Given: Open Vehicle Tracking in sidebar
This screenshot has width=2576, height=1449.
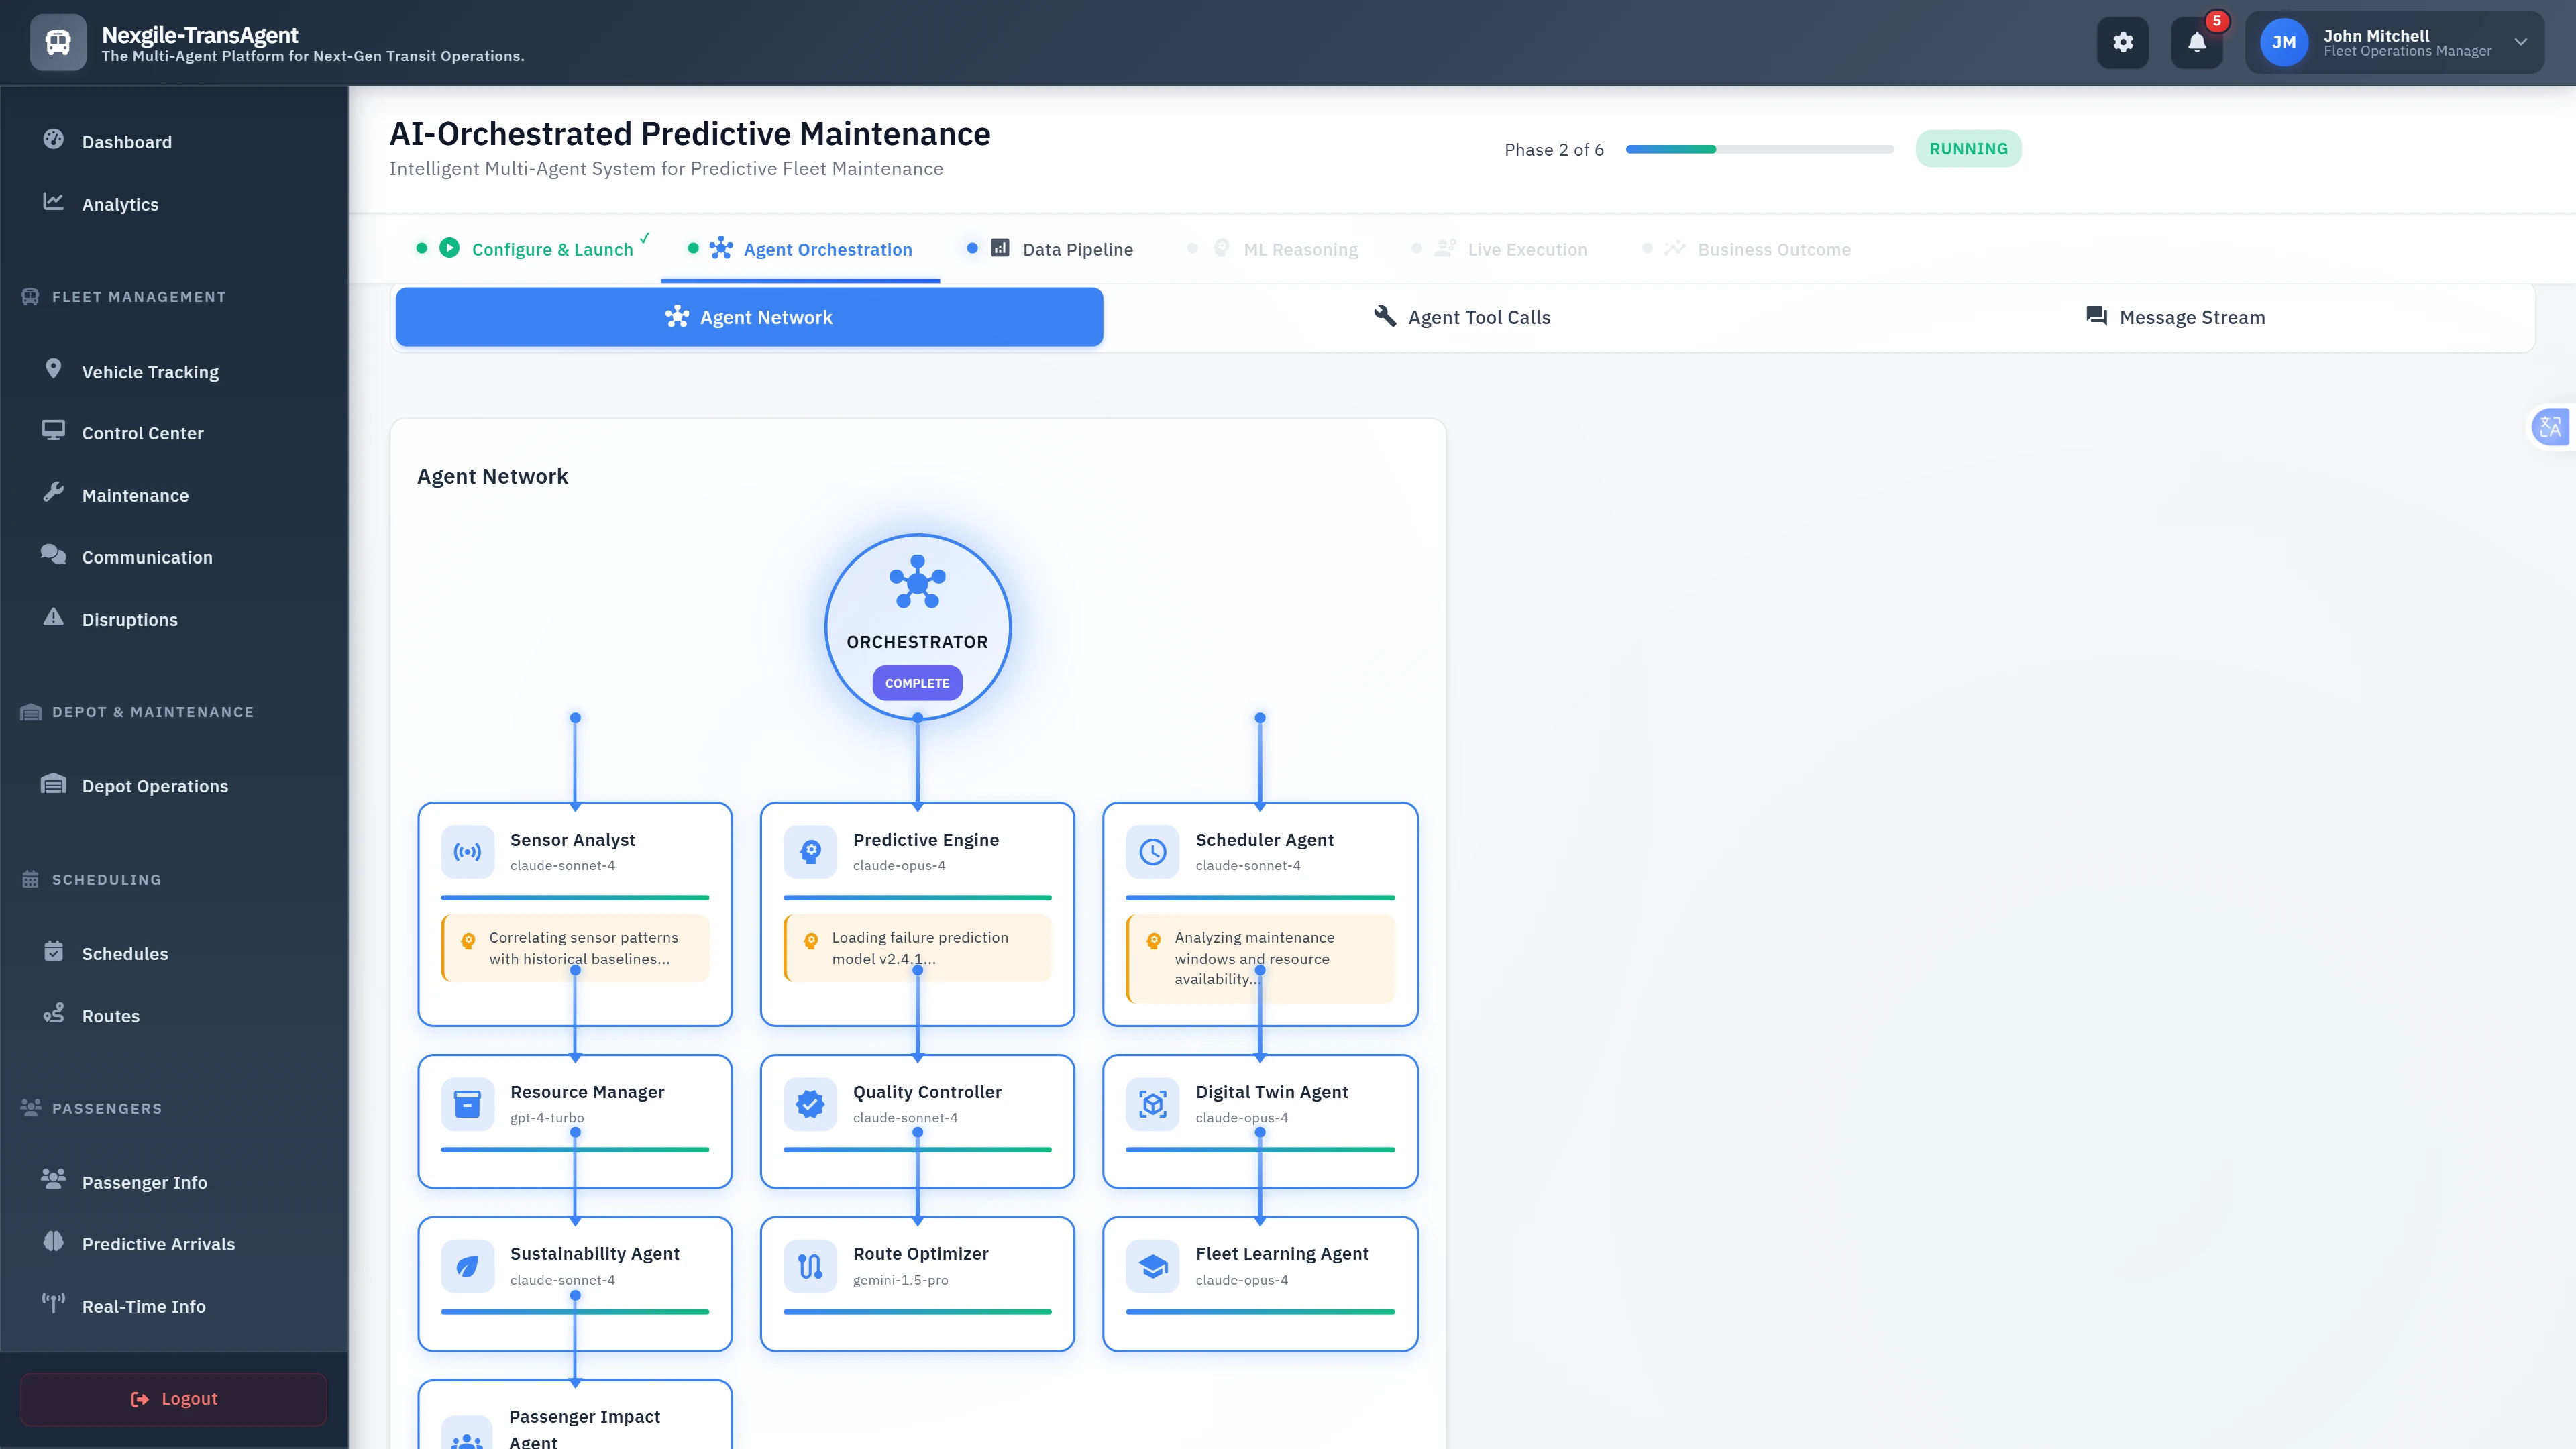Looking at the screenshot, I should click(x=150, y=372).
